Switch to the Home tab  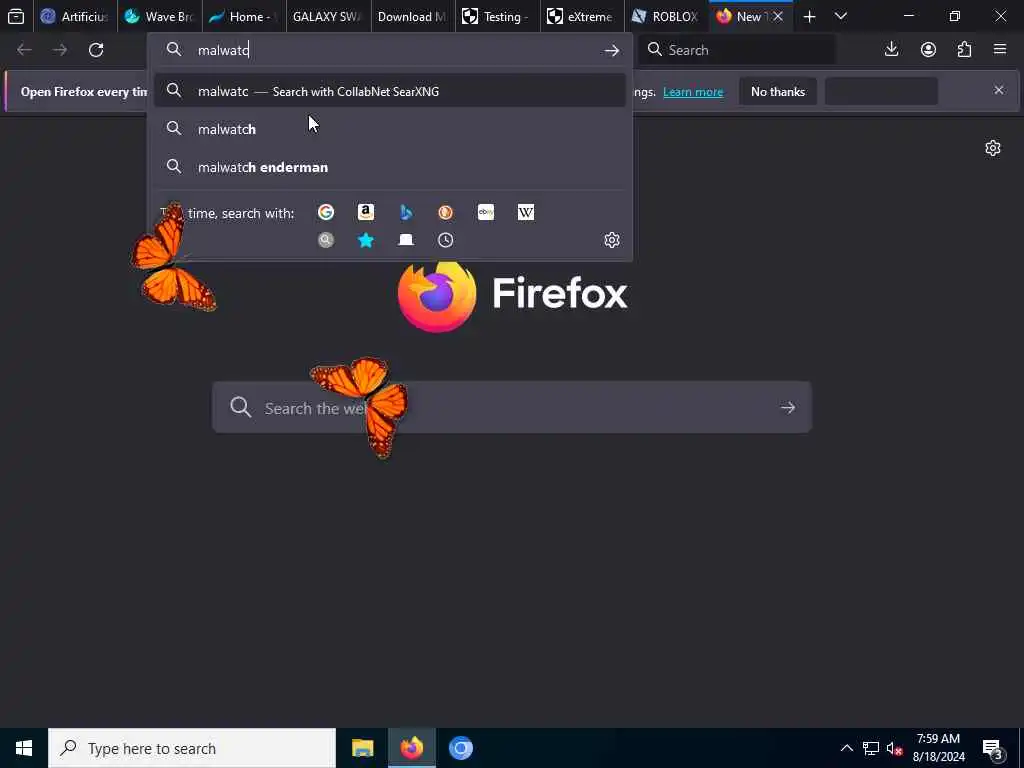point(244,16)
